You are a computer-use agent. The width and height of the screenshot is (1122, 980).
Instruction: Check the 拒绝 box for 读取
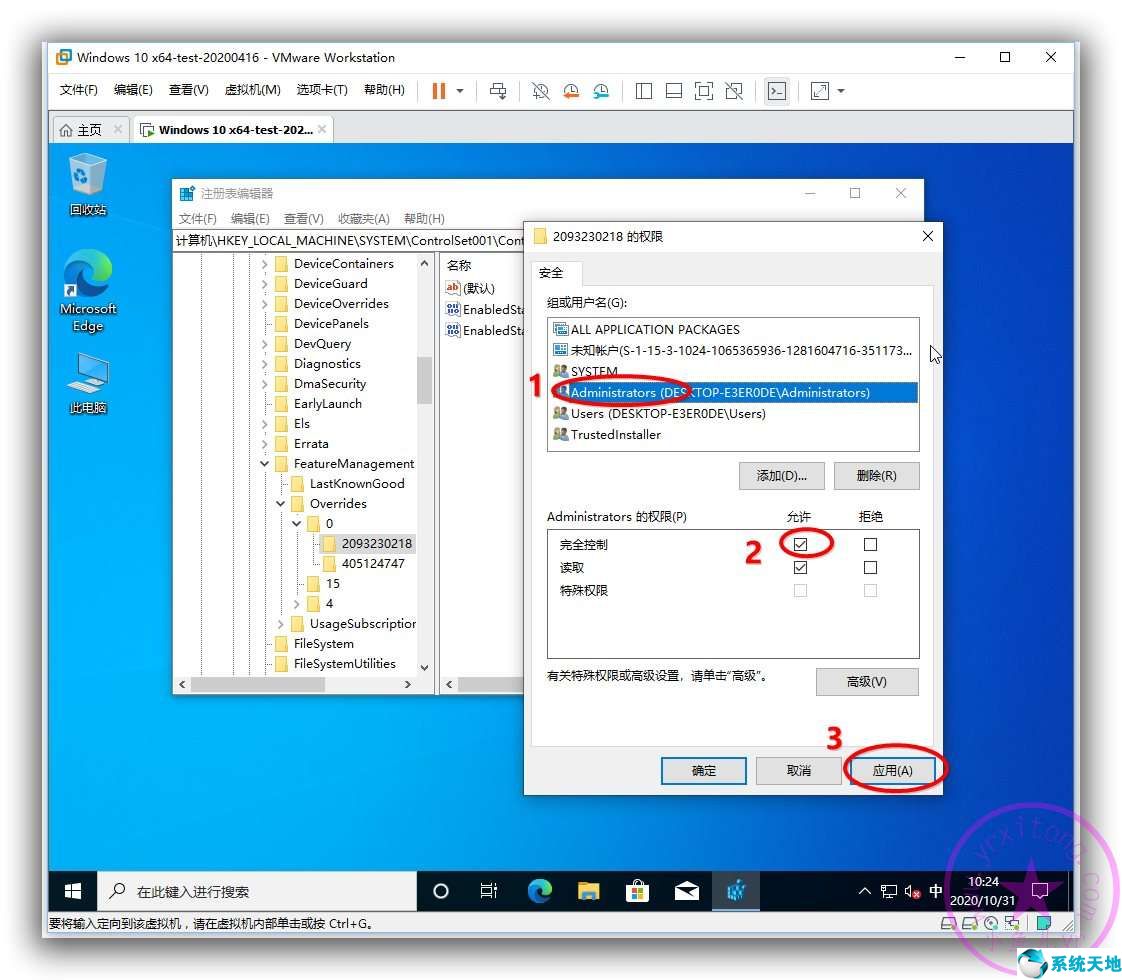coord(870,567)
